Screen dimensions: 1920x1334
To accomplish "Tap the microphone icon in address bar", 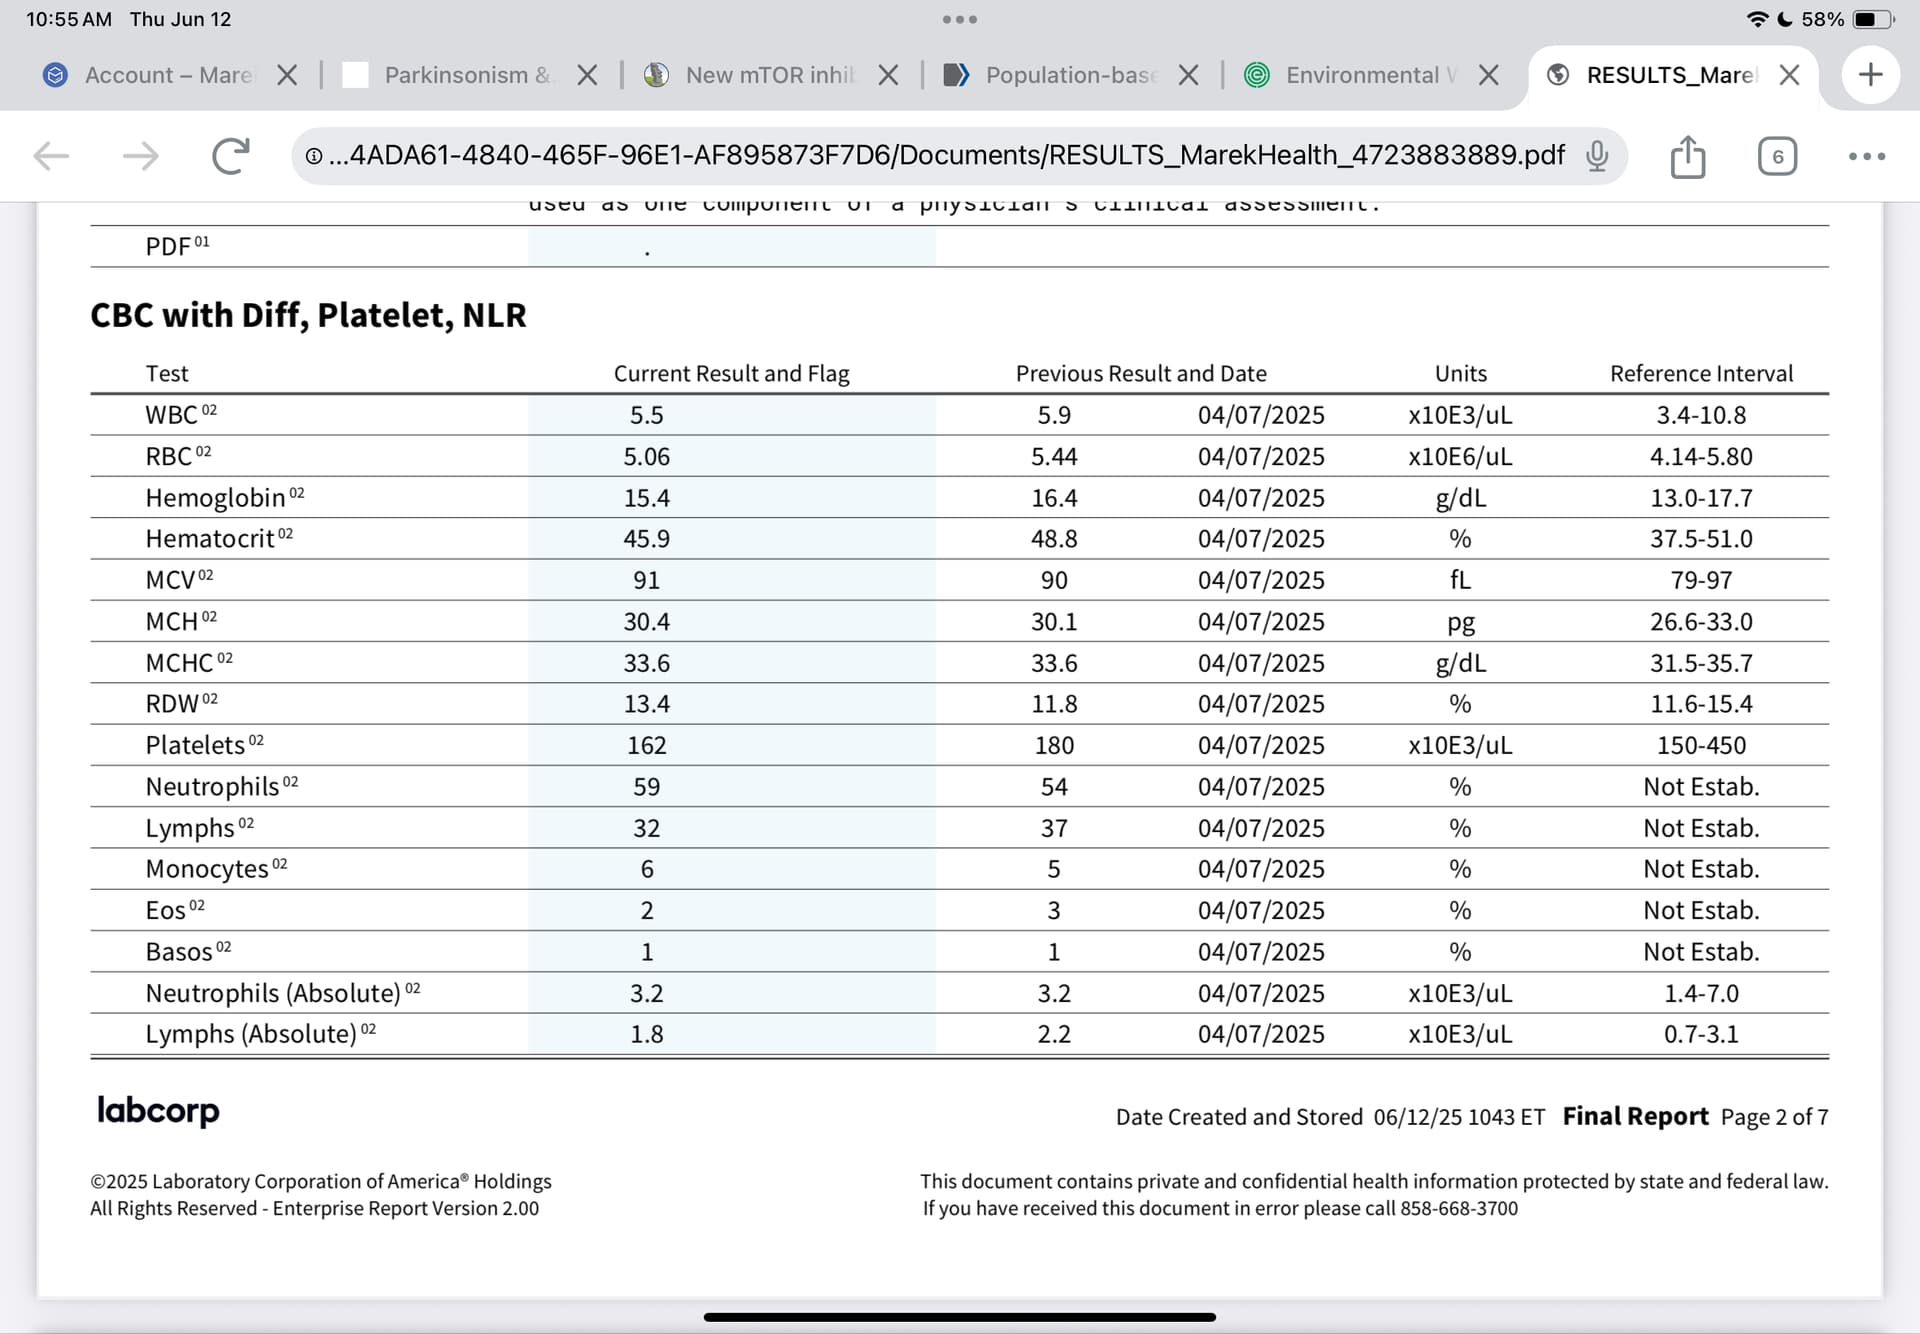I will [x=1597, y=155].
